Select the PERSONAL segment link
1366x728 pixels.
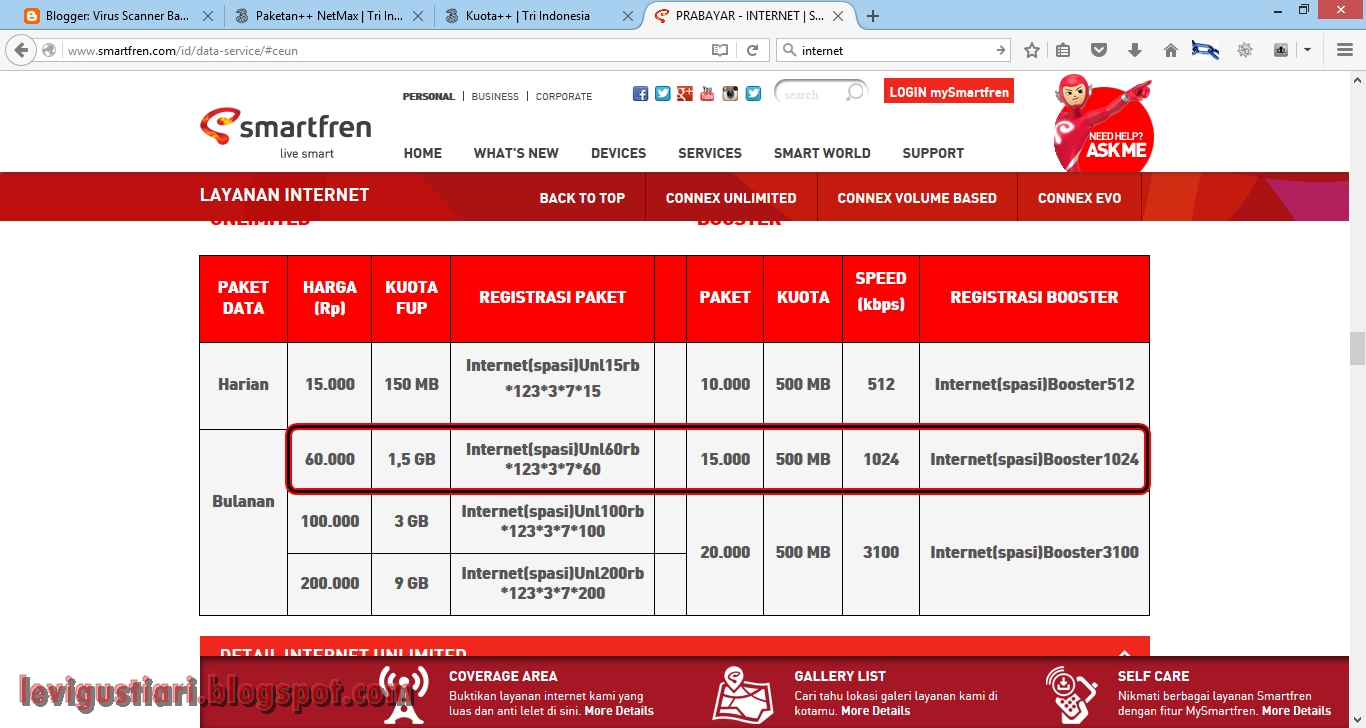click(429, 97)
